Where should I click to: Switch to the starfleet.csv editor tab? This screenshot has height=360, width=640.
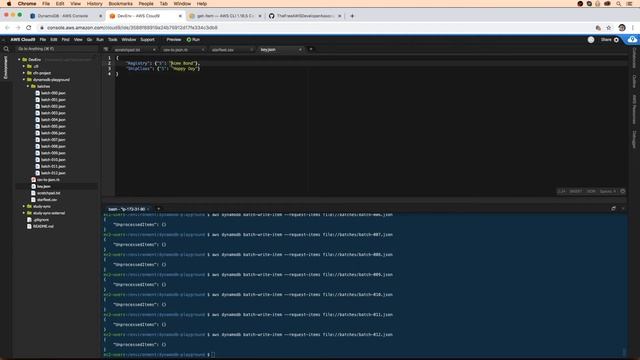223,50
